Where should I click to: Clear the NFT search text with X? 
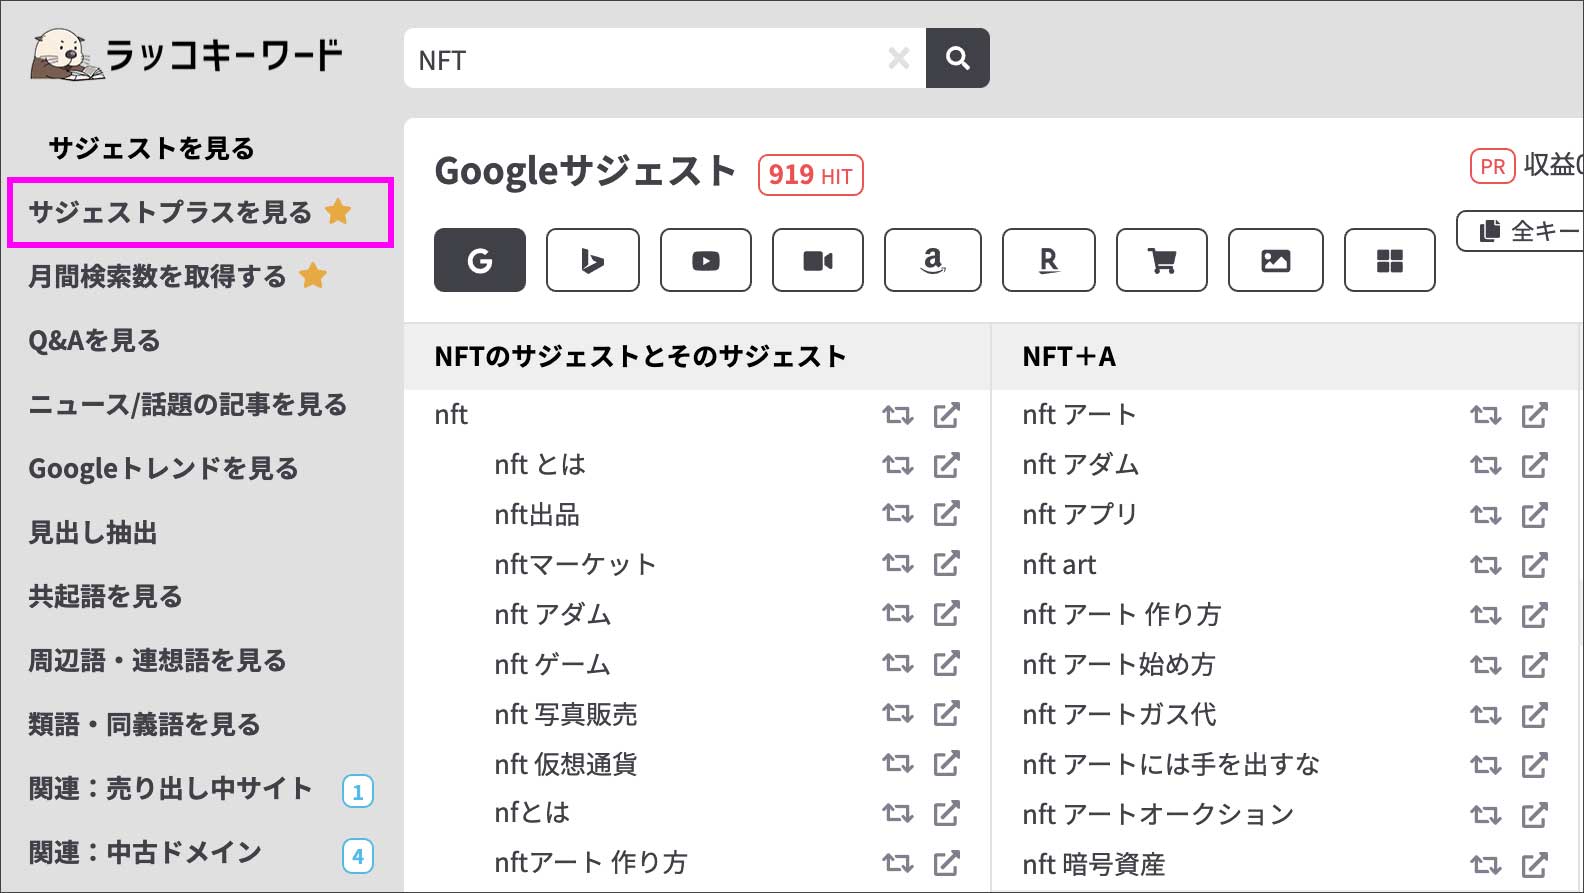(898, 58)
